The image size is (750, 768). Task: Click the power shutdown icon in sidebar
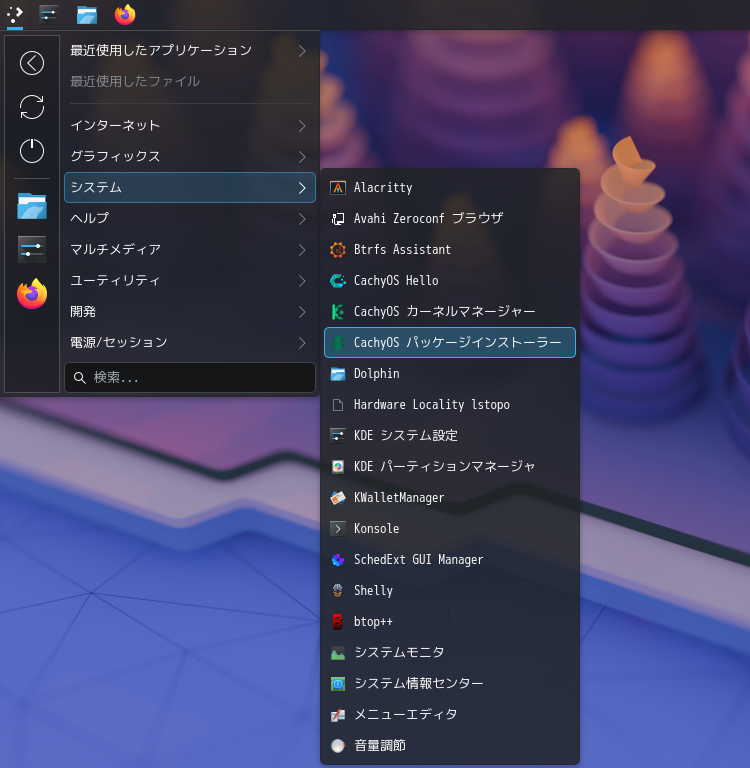click(x=32, y=150)
